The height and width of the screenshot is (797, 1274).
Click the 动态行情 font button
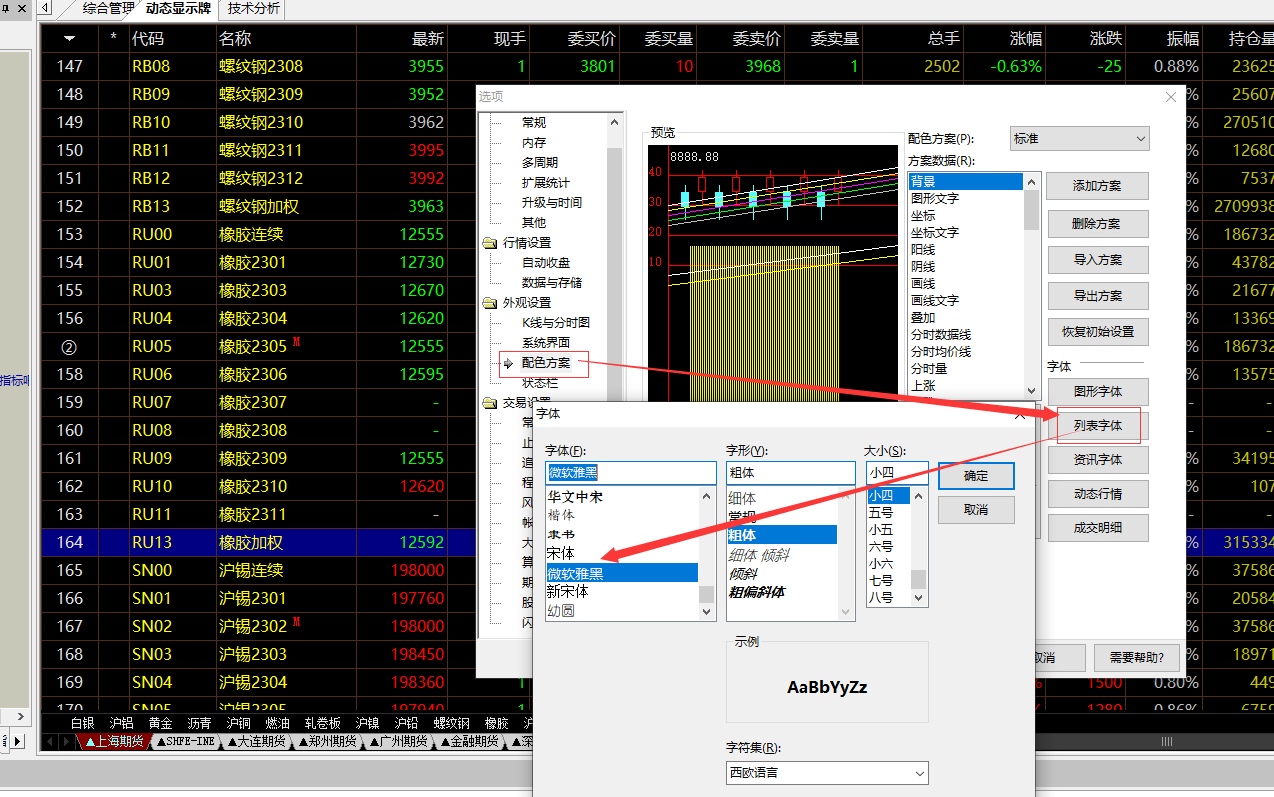point(1097,493)
